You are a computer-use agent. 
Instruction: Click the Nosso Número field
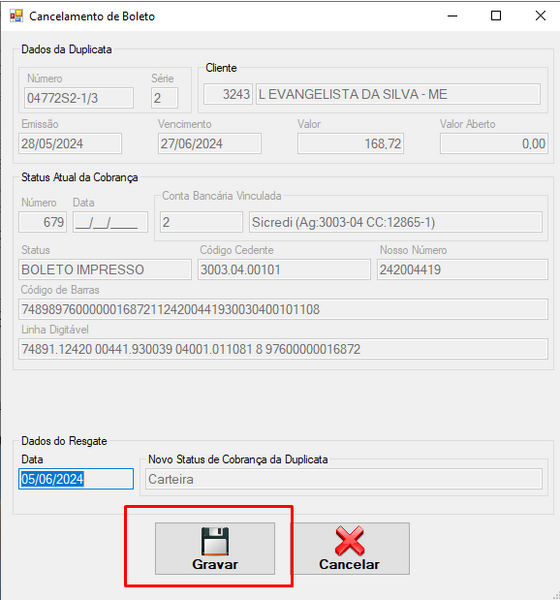click(x=462, y=270)
